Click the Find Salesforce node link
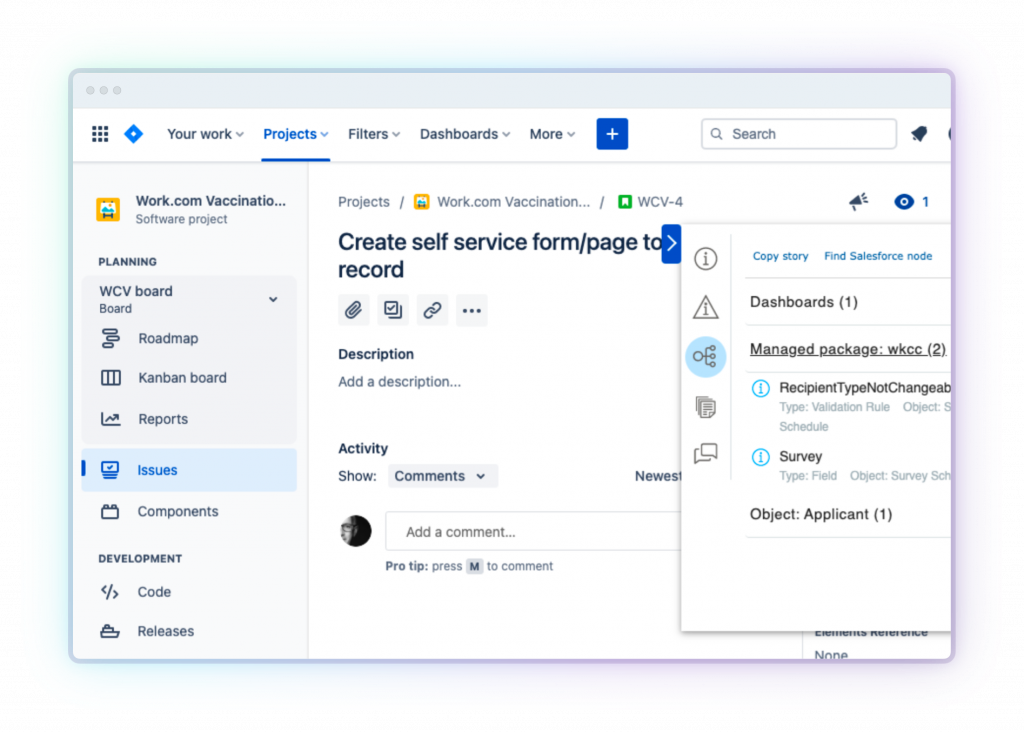 pos(878,256)
